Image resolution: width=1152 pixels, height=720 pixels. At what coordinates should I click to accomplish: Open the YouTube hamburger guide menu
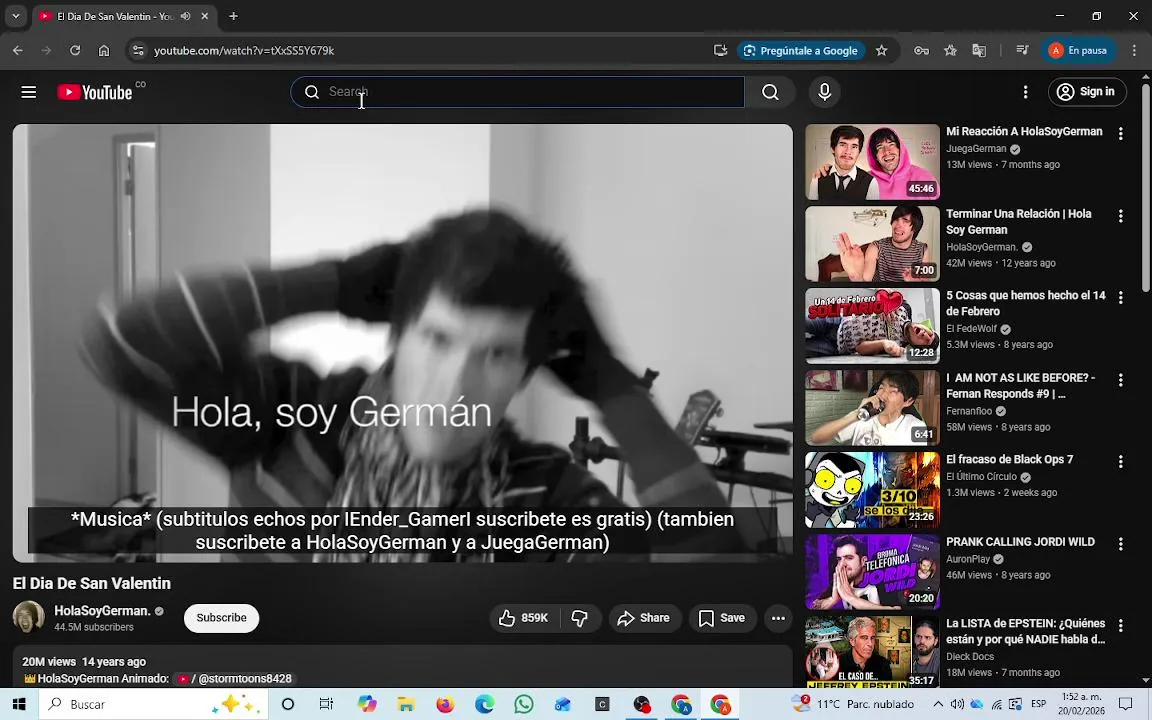pyautogui.click(x=29, y=92)
